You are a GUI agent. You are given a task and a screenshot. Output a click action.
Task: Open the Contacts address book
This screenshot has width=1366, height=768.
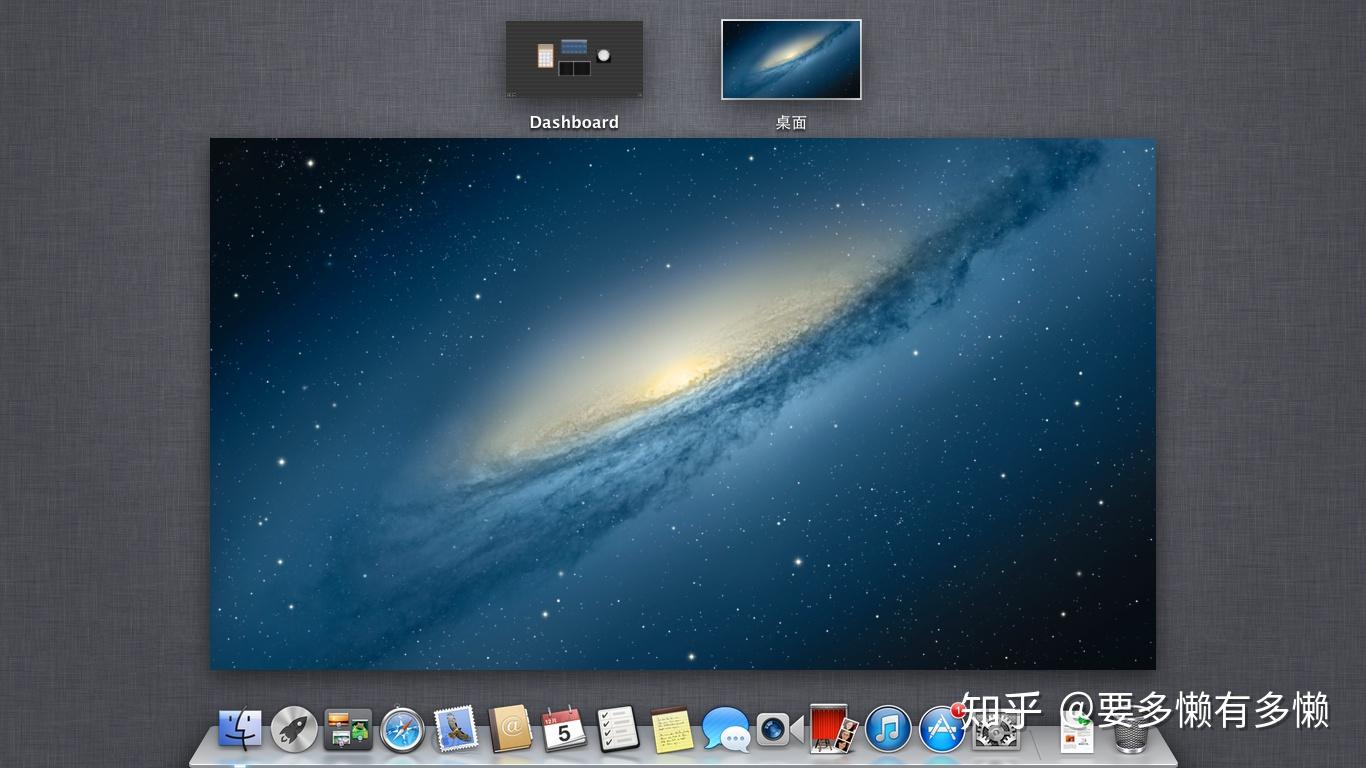(x=510, y=729)
